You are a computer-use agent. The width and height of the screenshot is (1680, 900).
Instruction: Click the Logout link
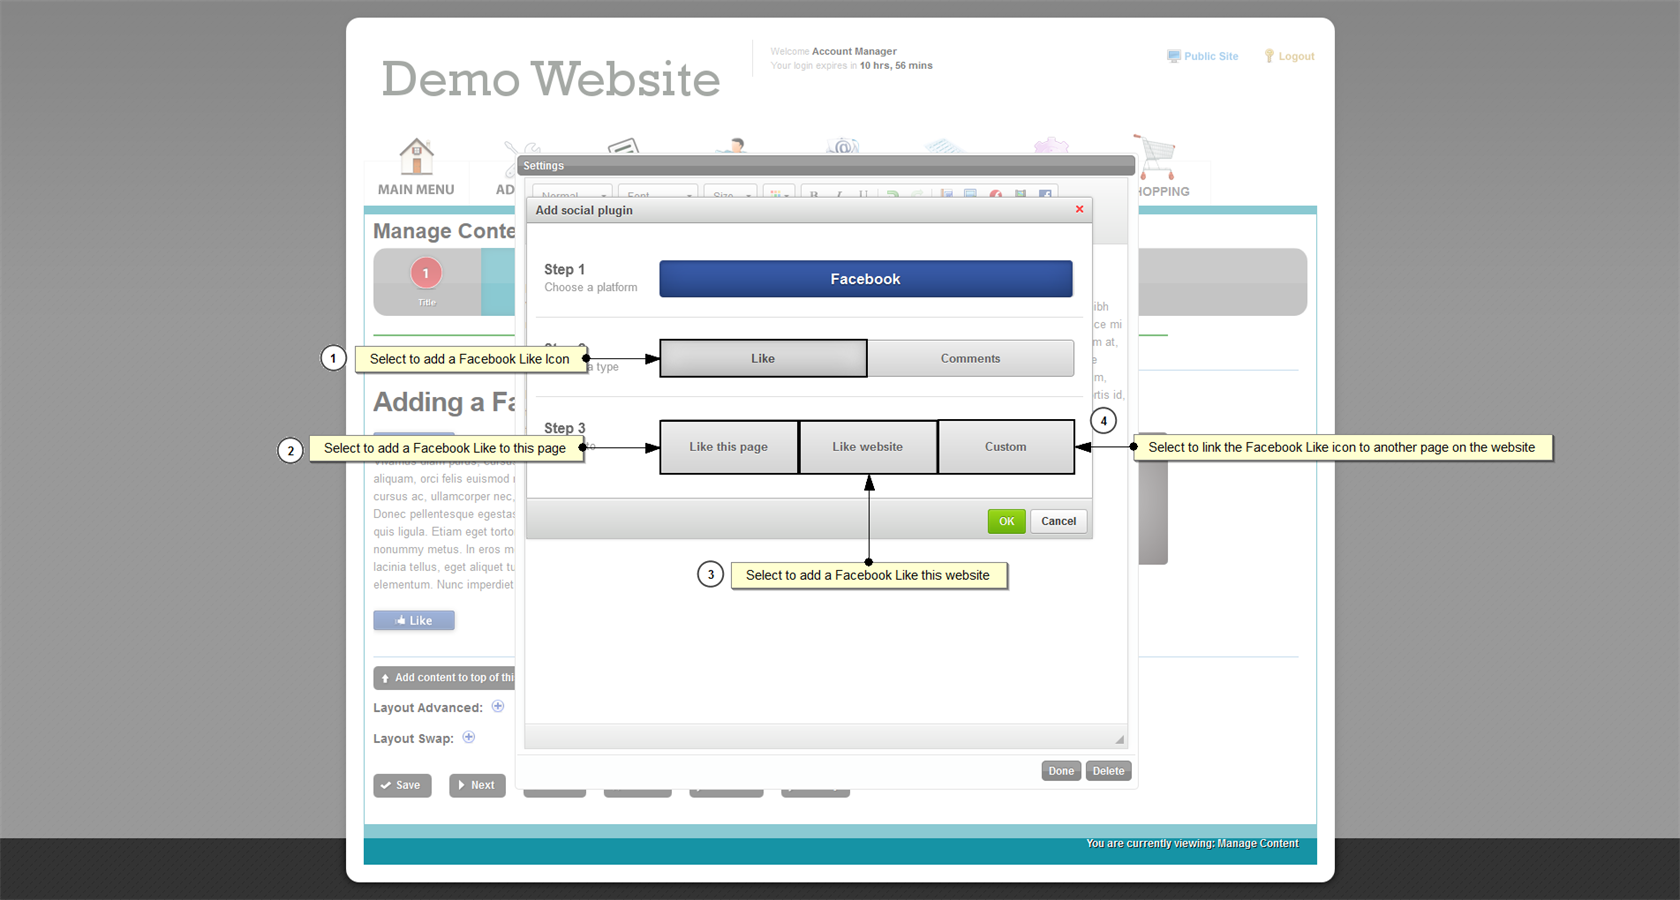[x=1289, y=57]
